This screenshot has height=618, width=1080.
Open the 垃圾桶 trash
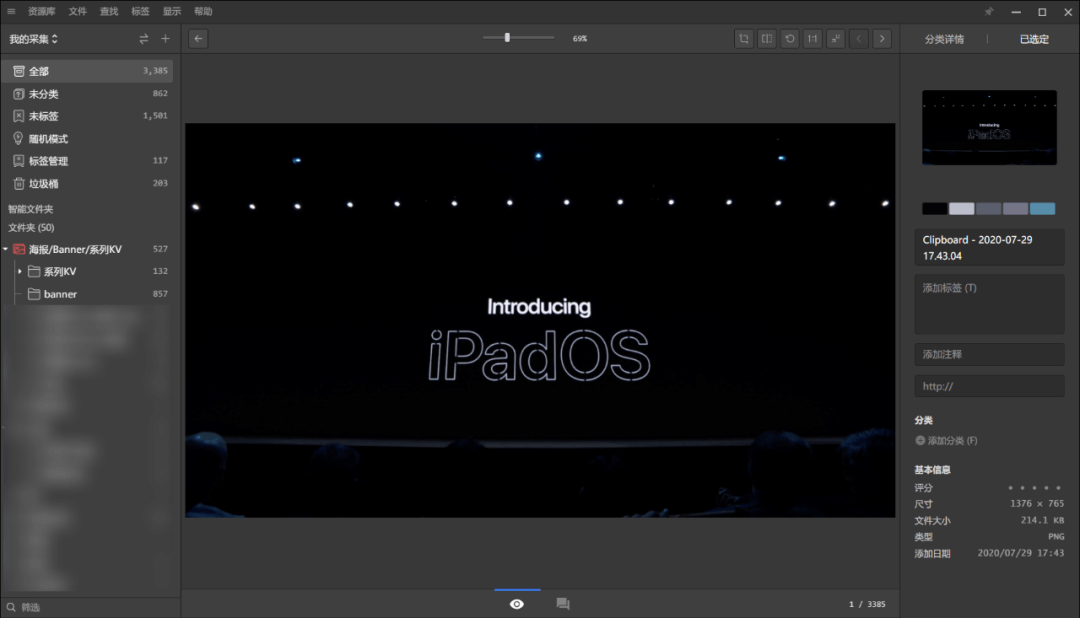tap(87, 183)
